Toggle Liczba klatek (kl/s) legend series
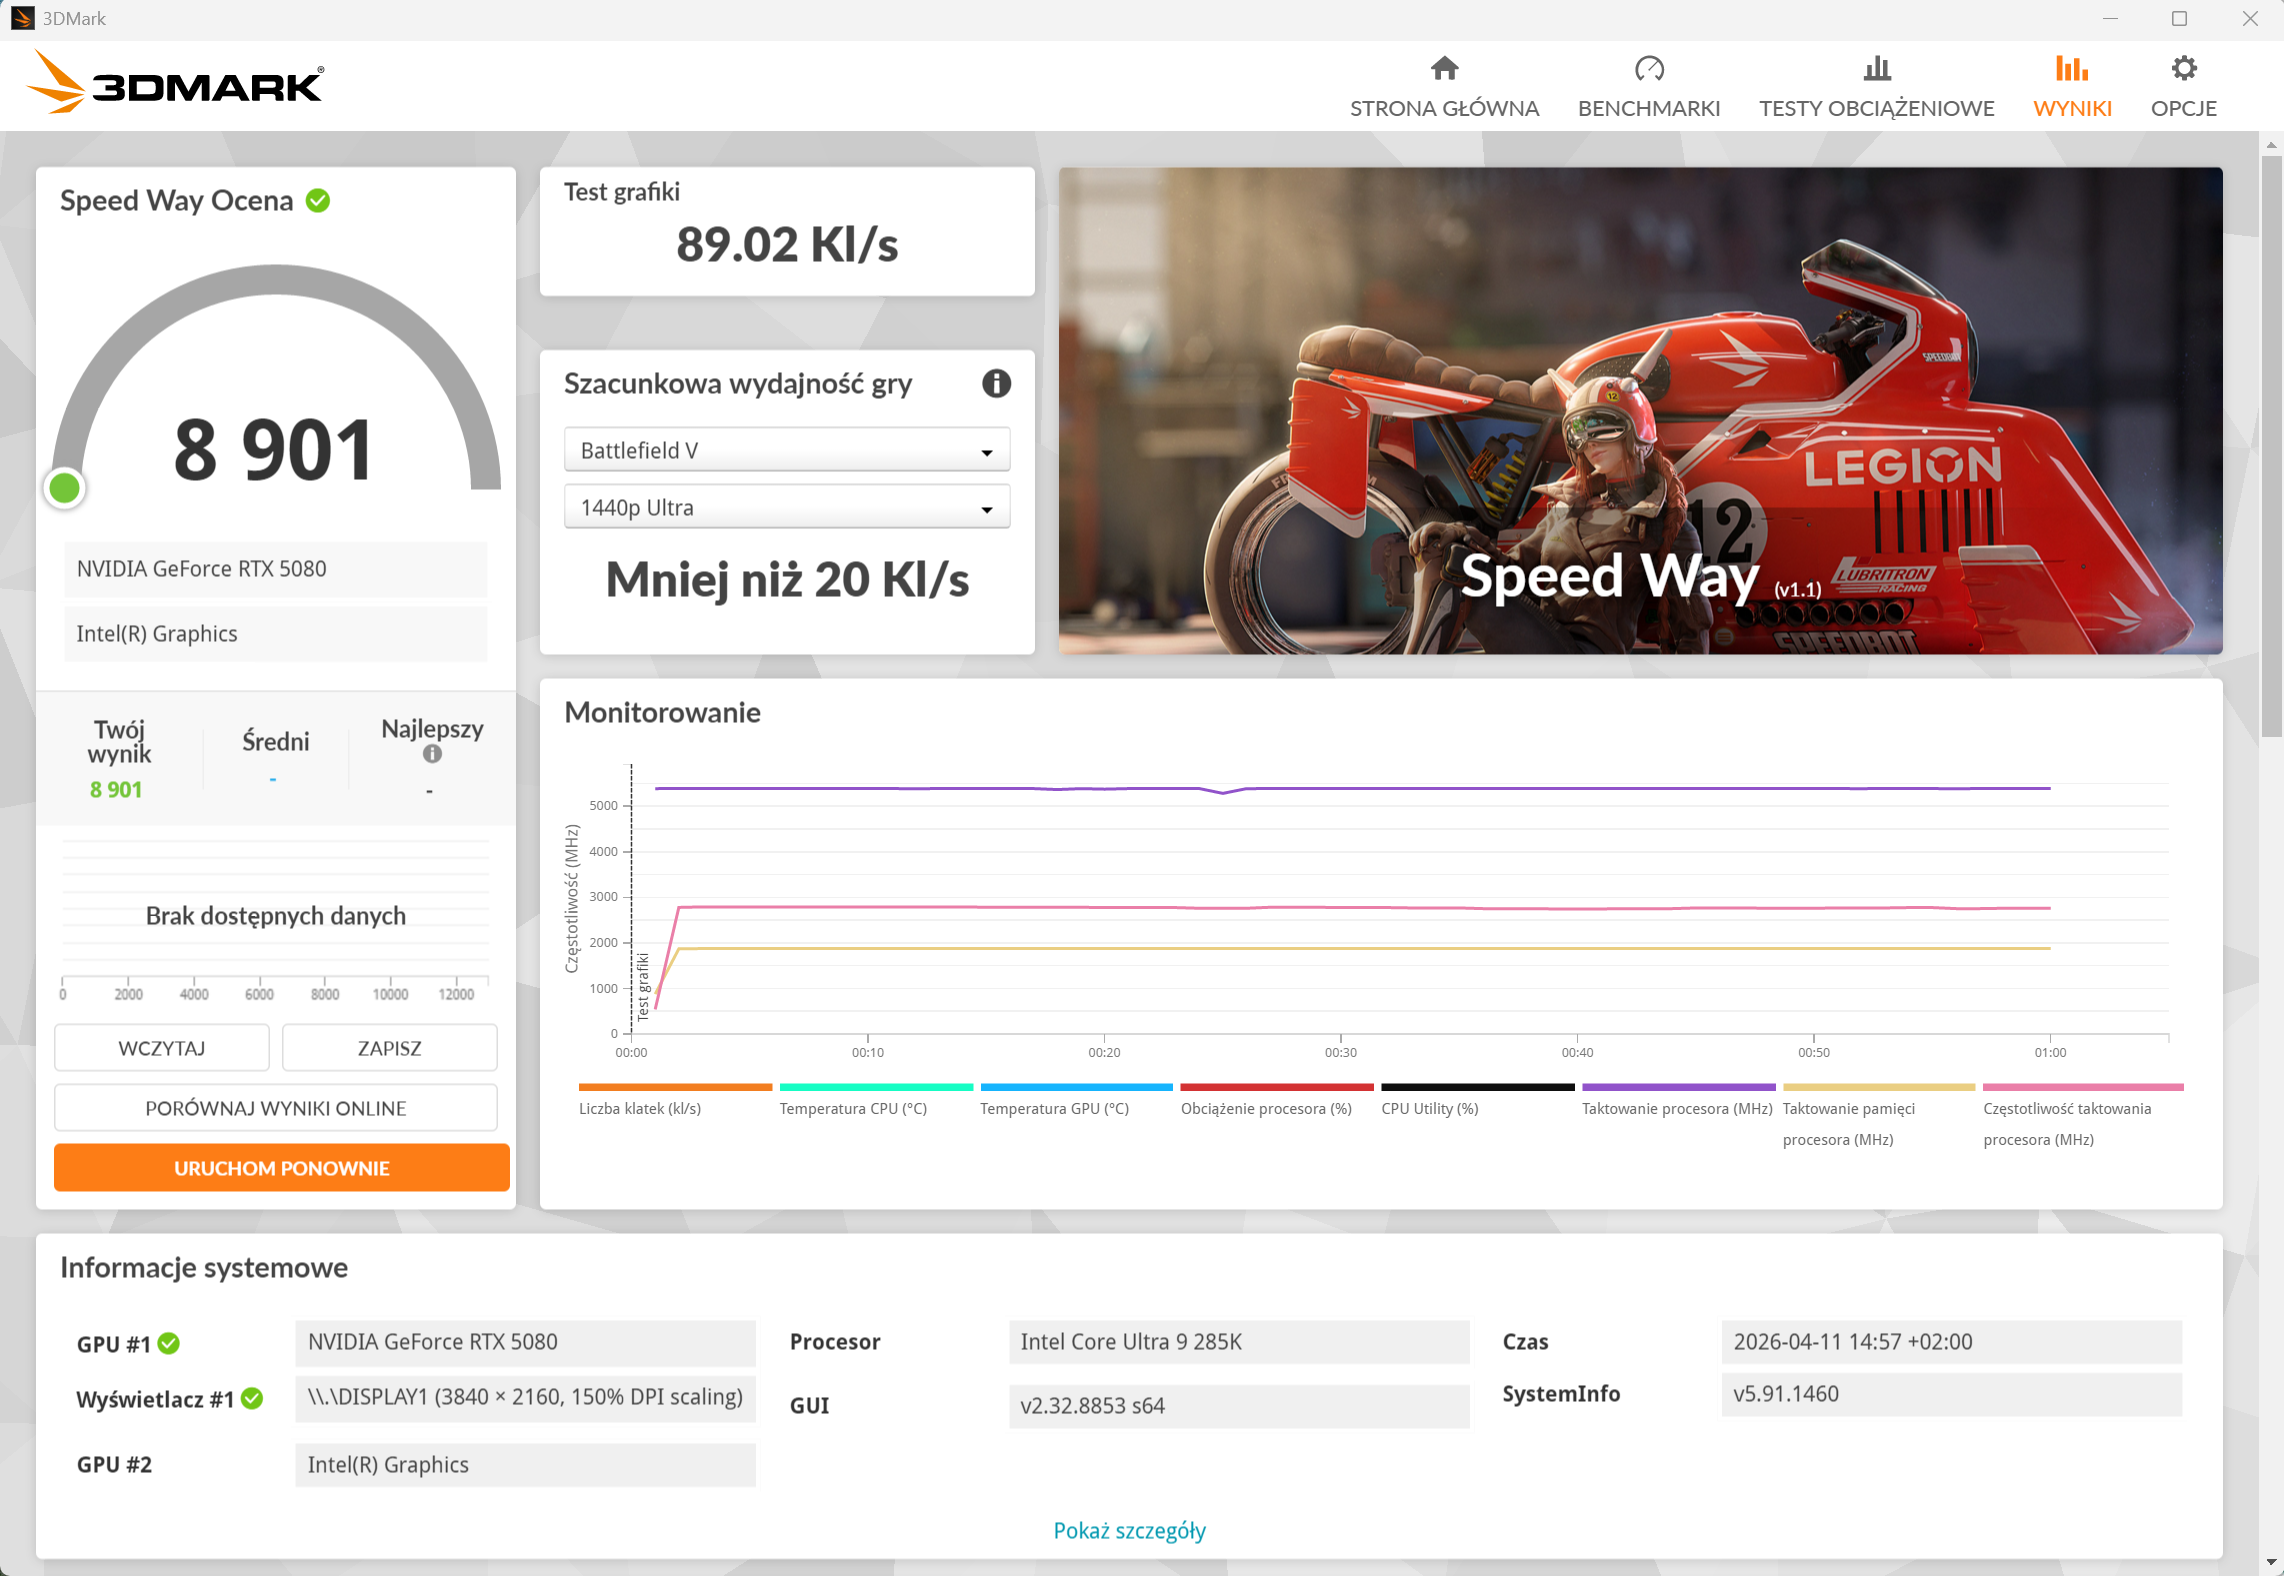 tap(640, 1108)
